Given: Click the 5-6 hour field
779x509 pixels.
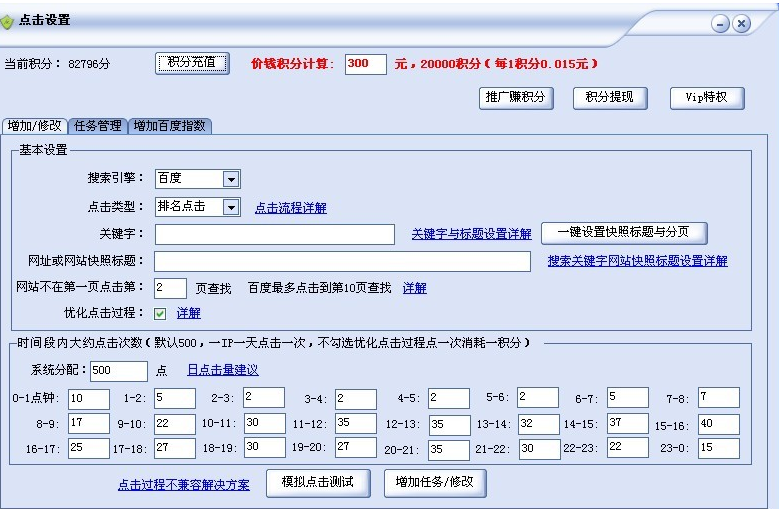Looking at the screenshot, I should 538,397.
